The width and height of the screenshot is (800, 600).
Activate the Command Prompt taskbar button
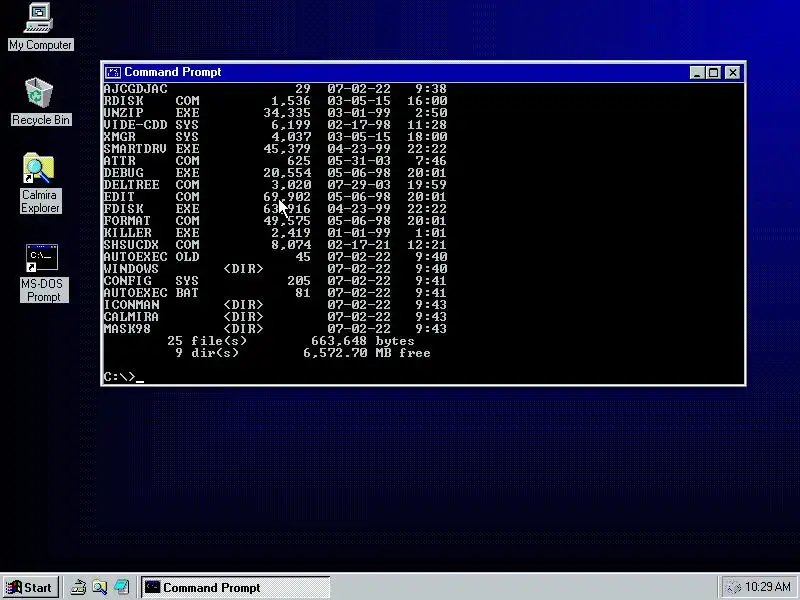coord(235,587)
